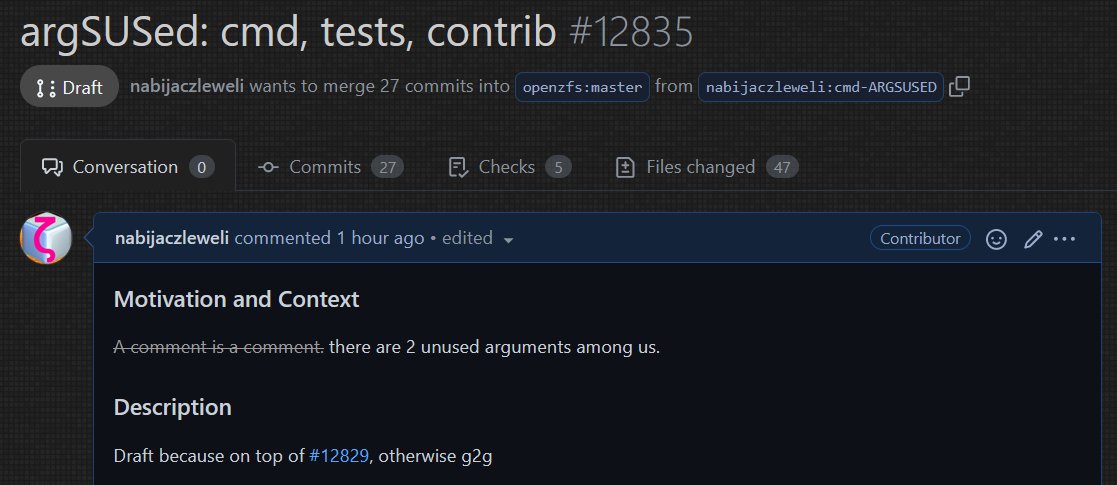Screen dimensions: 1117x485
Task: Open the Checks tab
Action: pos(509,167)
